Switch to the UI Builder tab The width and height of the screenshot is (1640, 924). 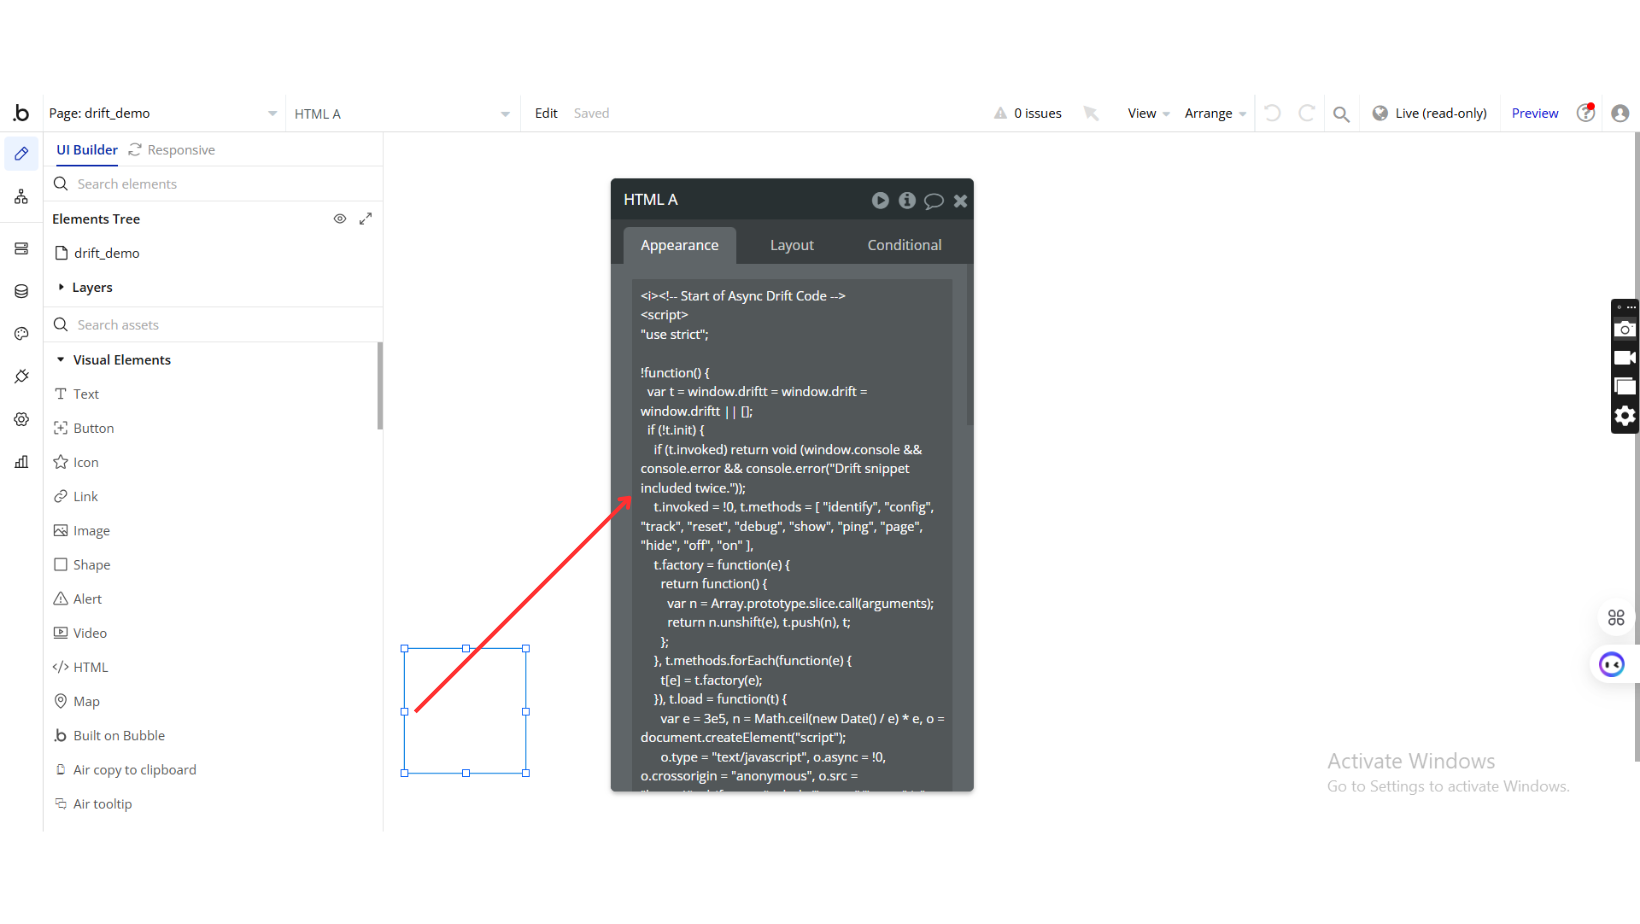pos(87,150)
